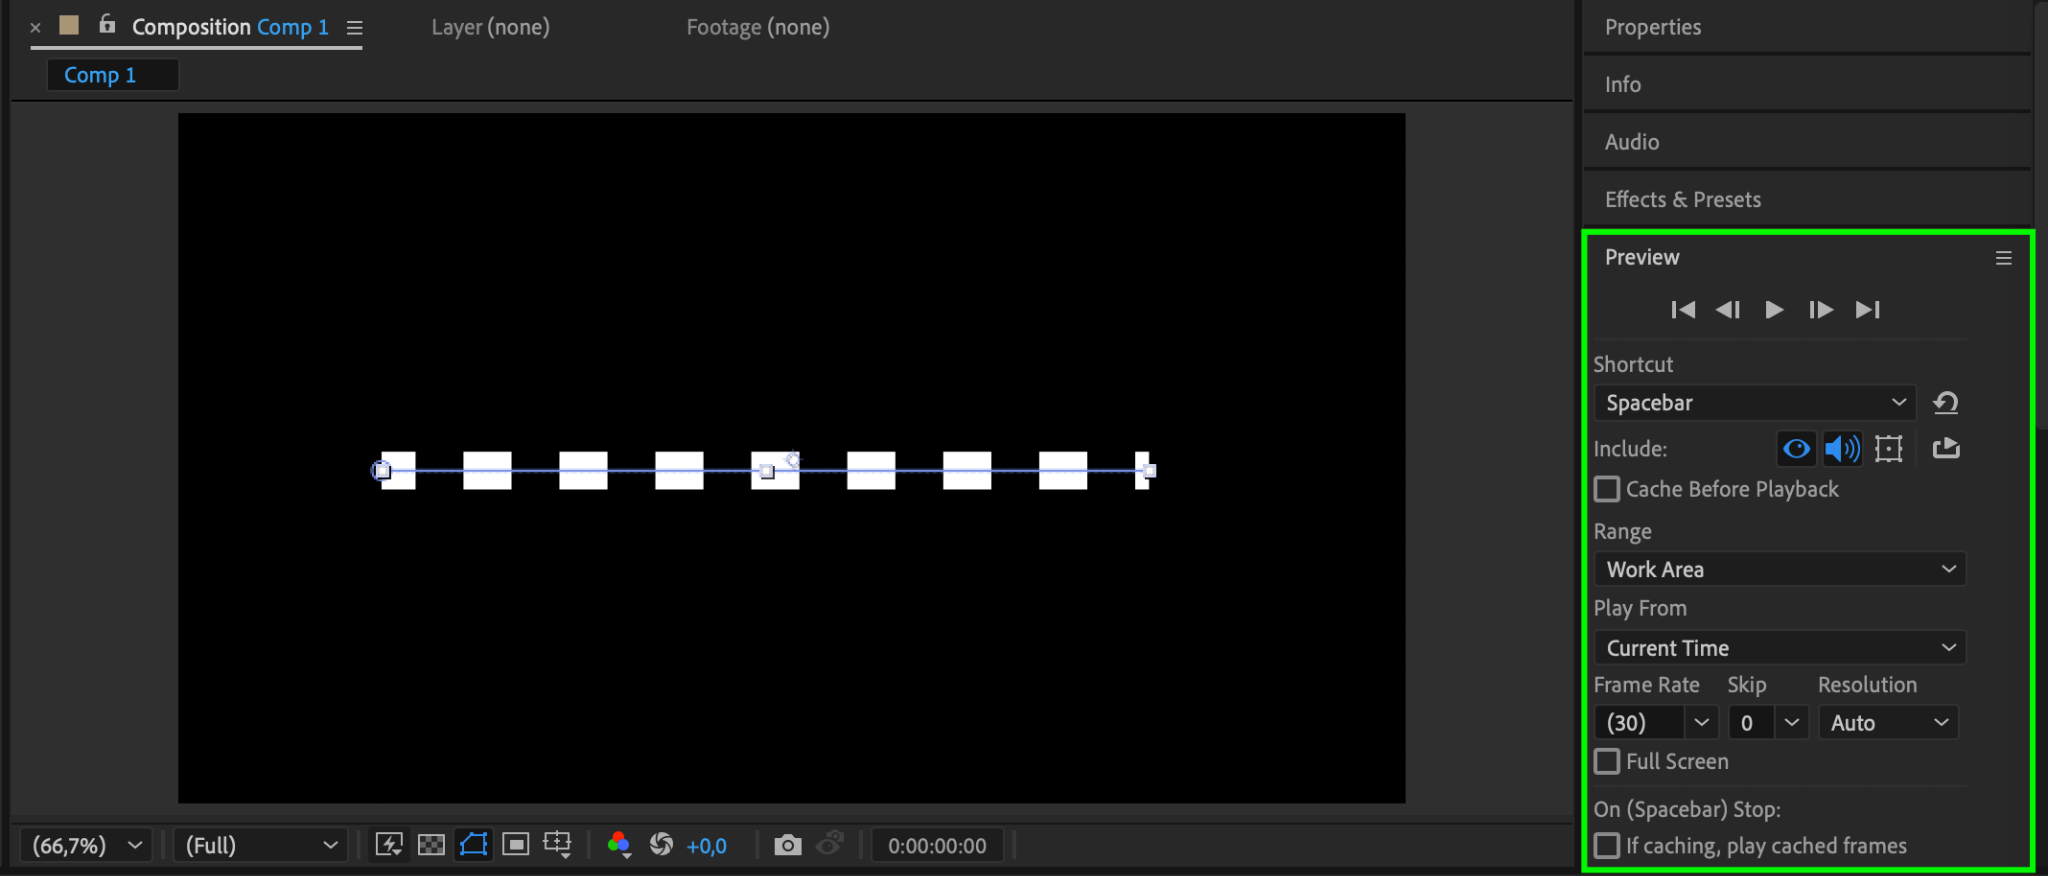The height and width of the screenshot is (876, 2048).
Task: Open the magnification dropdown showing (66,7%)
Action: pyautogui.click(x=87, y=846)
